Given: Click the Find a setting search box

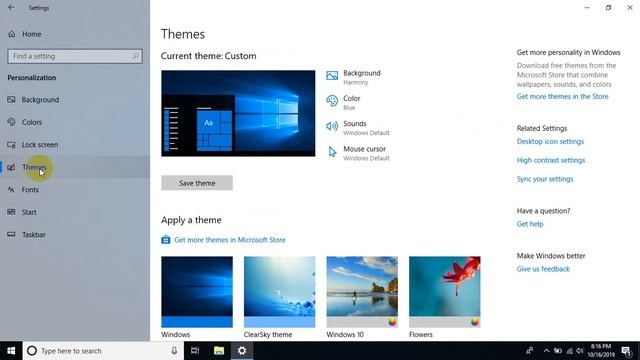Looking at the screenshot, I should coord(75,56).
